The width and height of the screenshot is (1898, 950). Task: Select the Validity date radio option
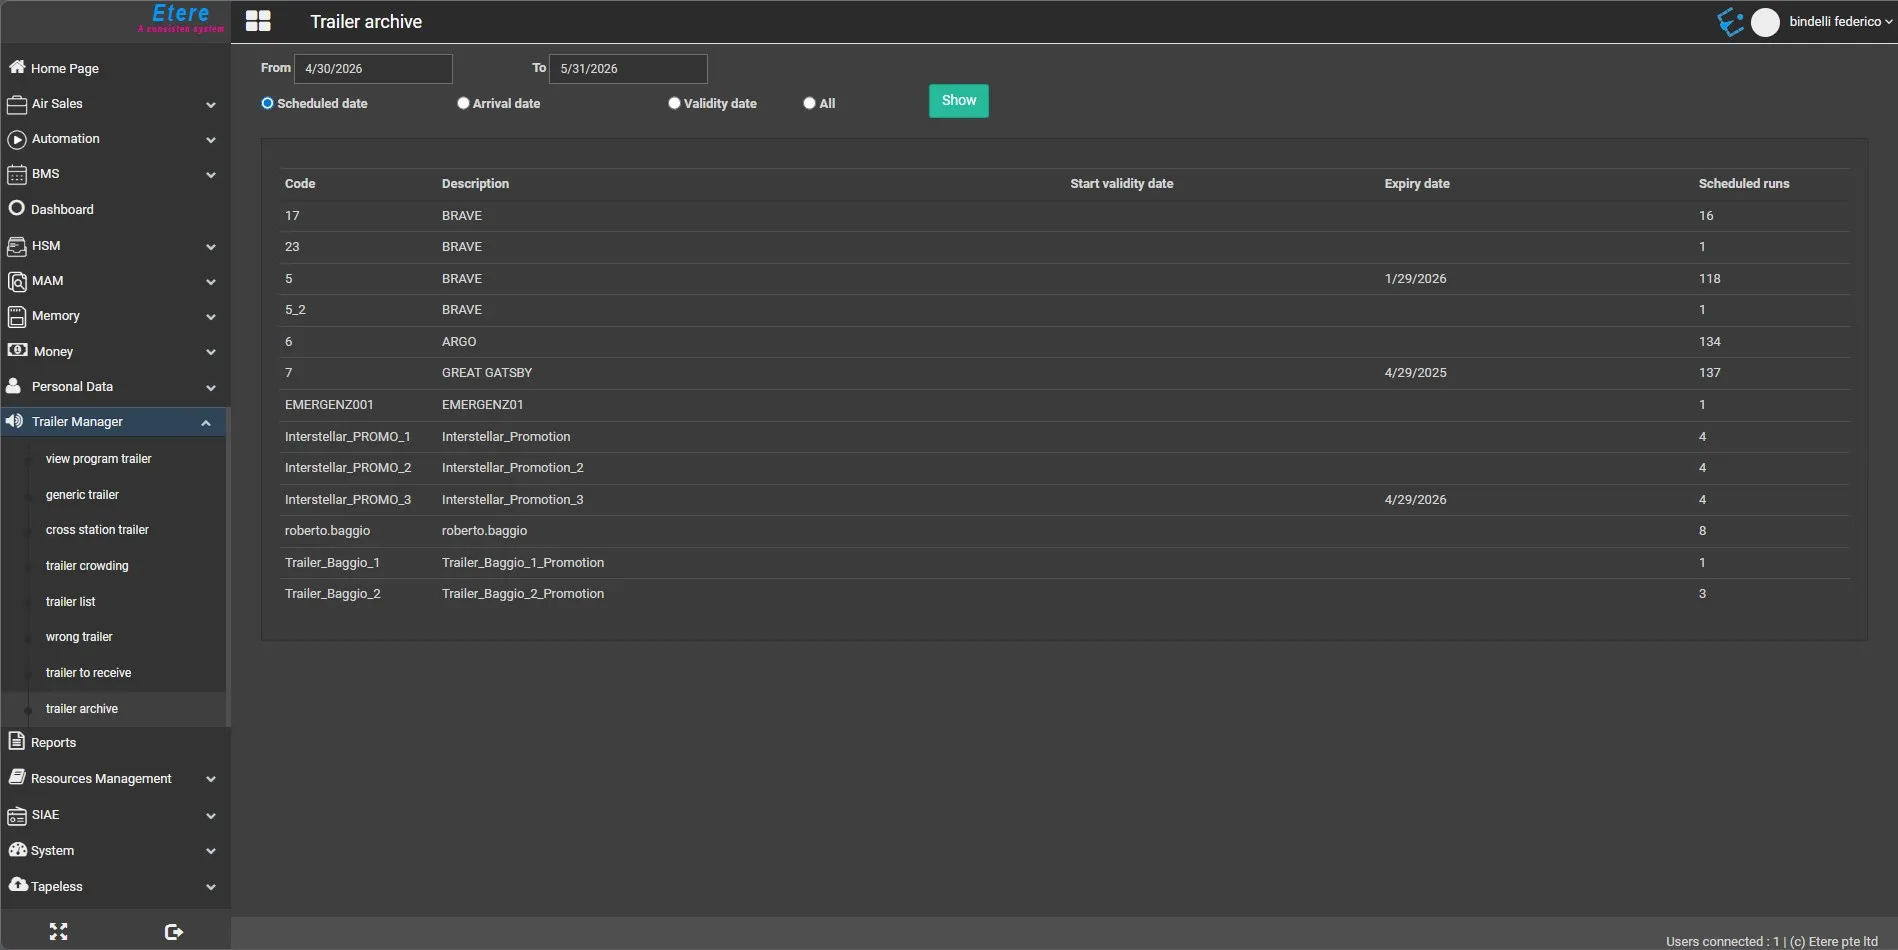674,103
